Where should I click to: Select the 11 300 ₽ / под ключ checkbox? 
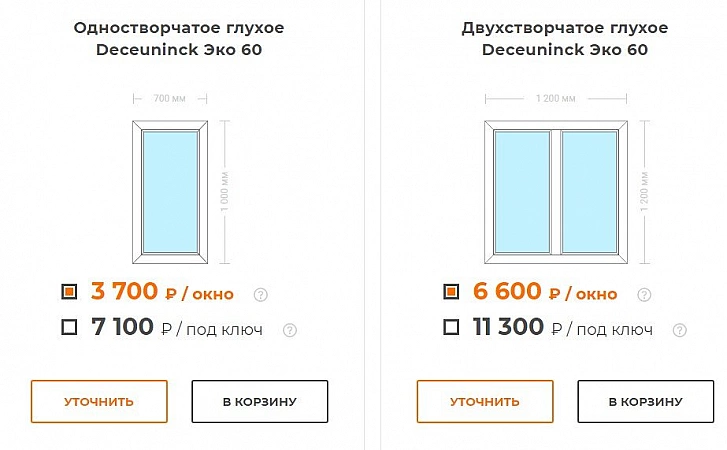(451, 327)
